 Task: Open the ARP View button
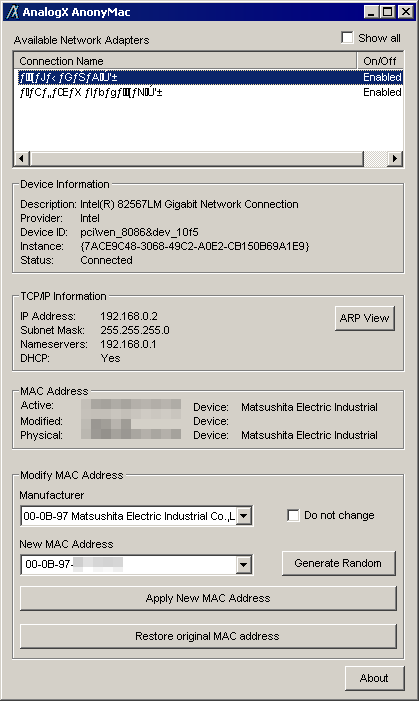pyautogui.click(x=364, y=318)
